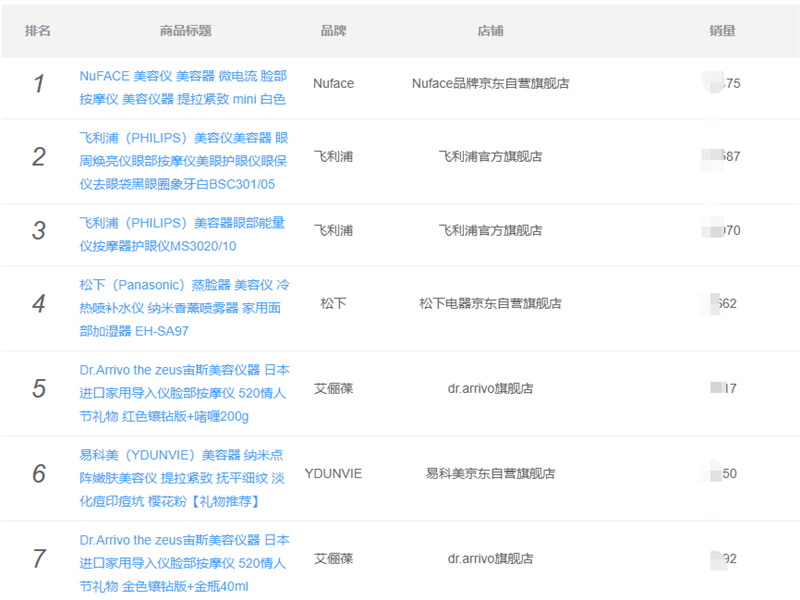Click the 易科美京东自营旗舰店 store name
Image resolution: width=800 pixels, height=600 pixels.
490,474
